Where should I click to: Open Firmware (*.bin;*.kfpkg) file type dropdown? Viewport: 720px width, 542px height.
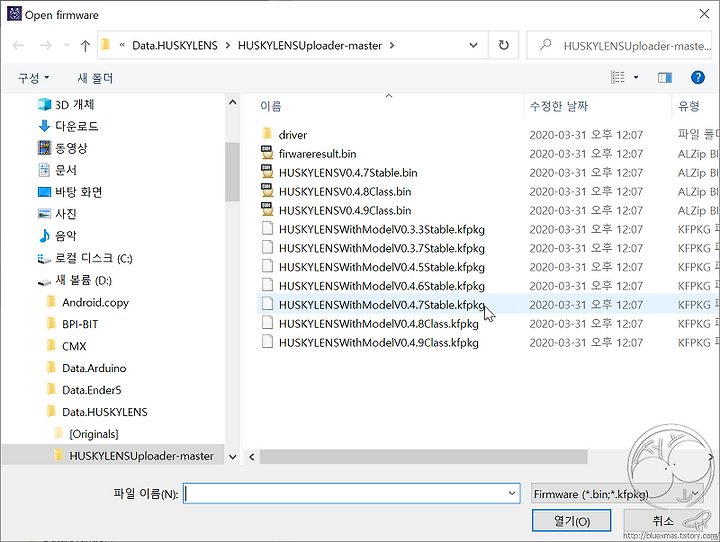617,494
